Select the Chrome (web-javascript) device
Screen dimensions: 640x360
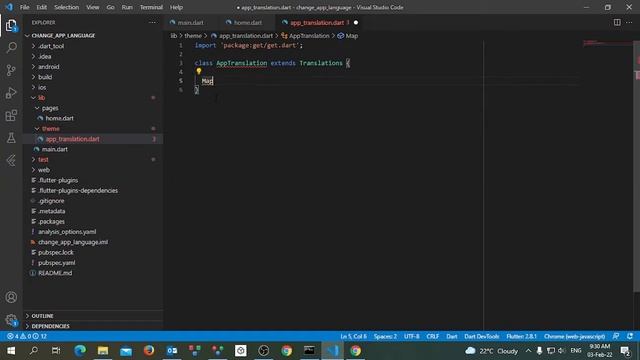point(574,336)
